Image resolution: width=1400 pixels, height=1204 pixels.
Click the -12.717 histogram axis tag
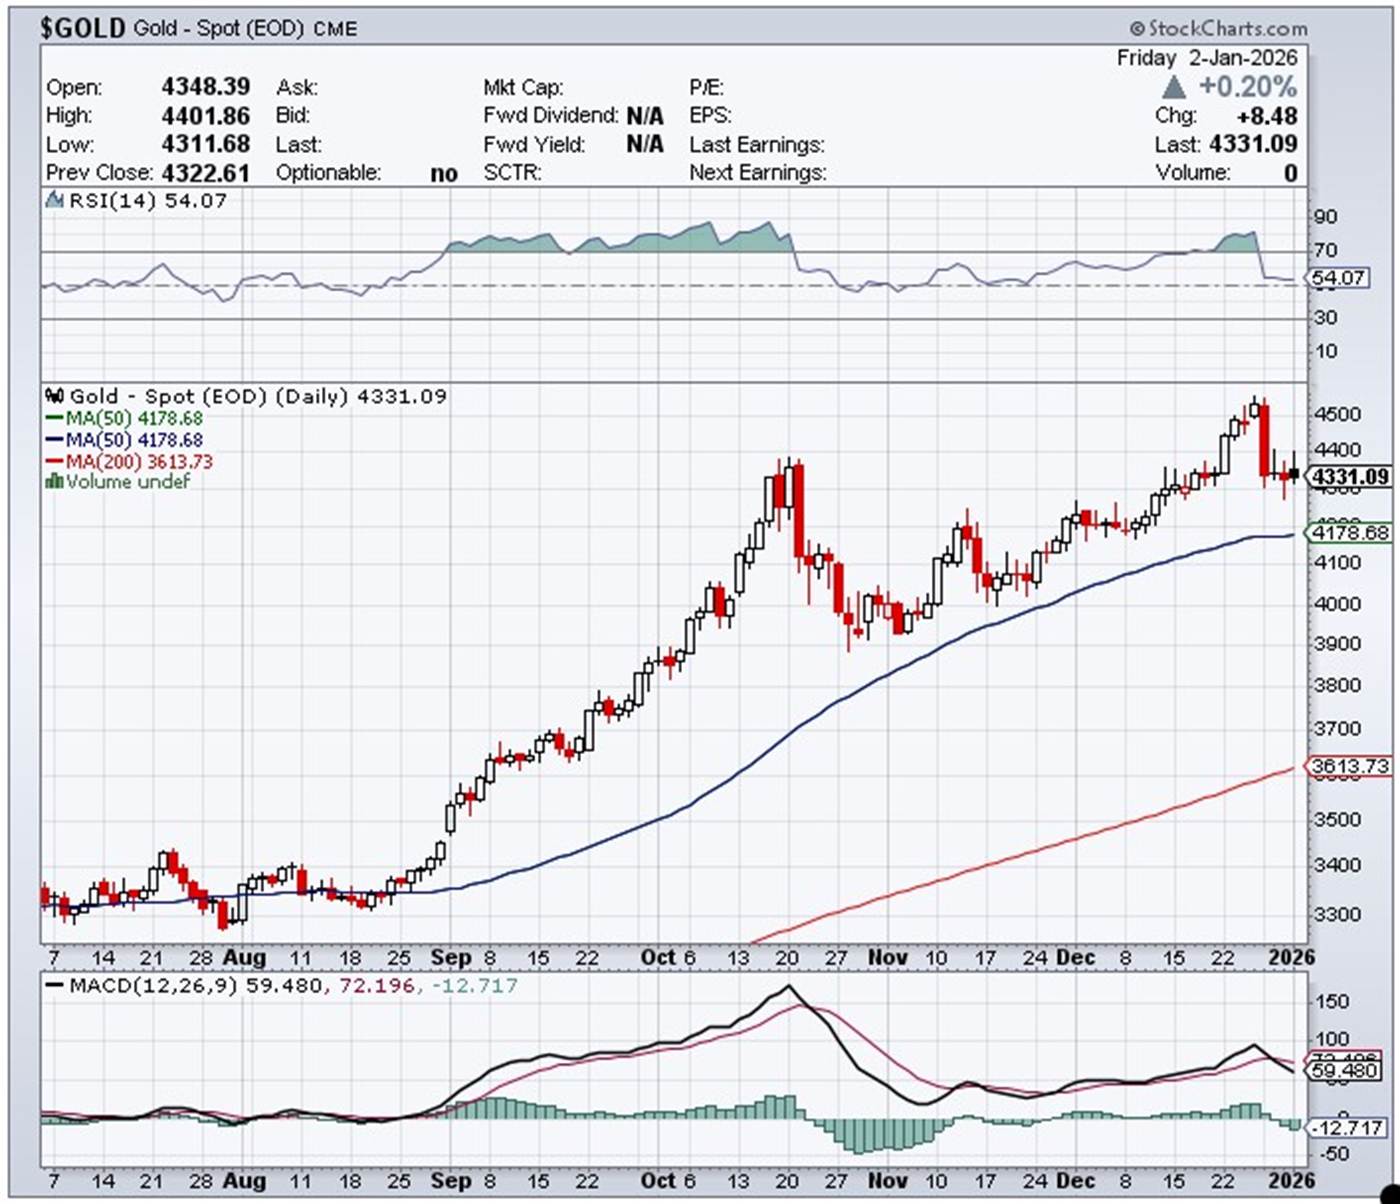click(x=1349, y=1128)
